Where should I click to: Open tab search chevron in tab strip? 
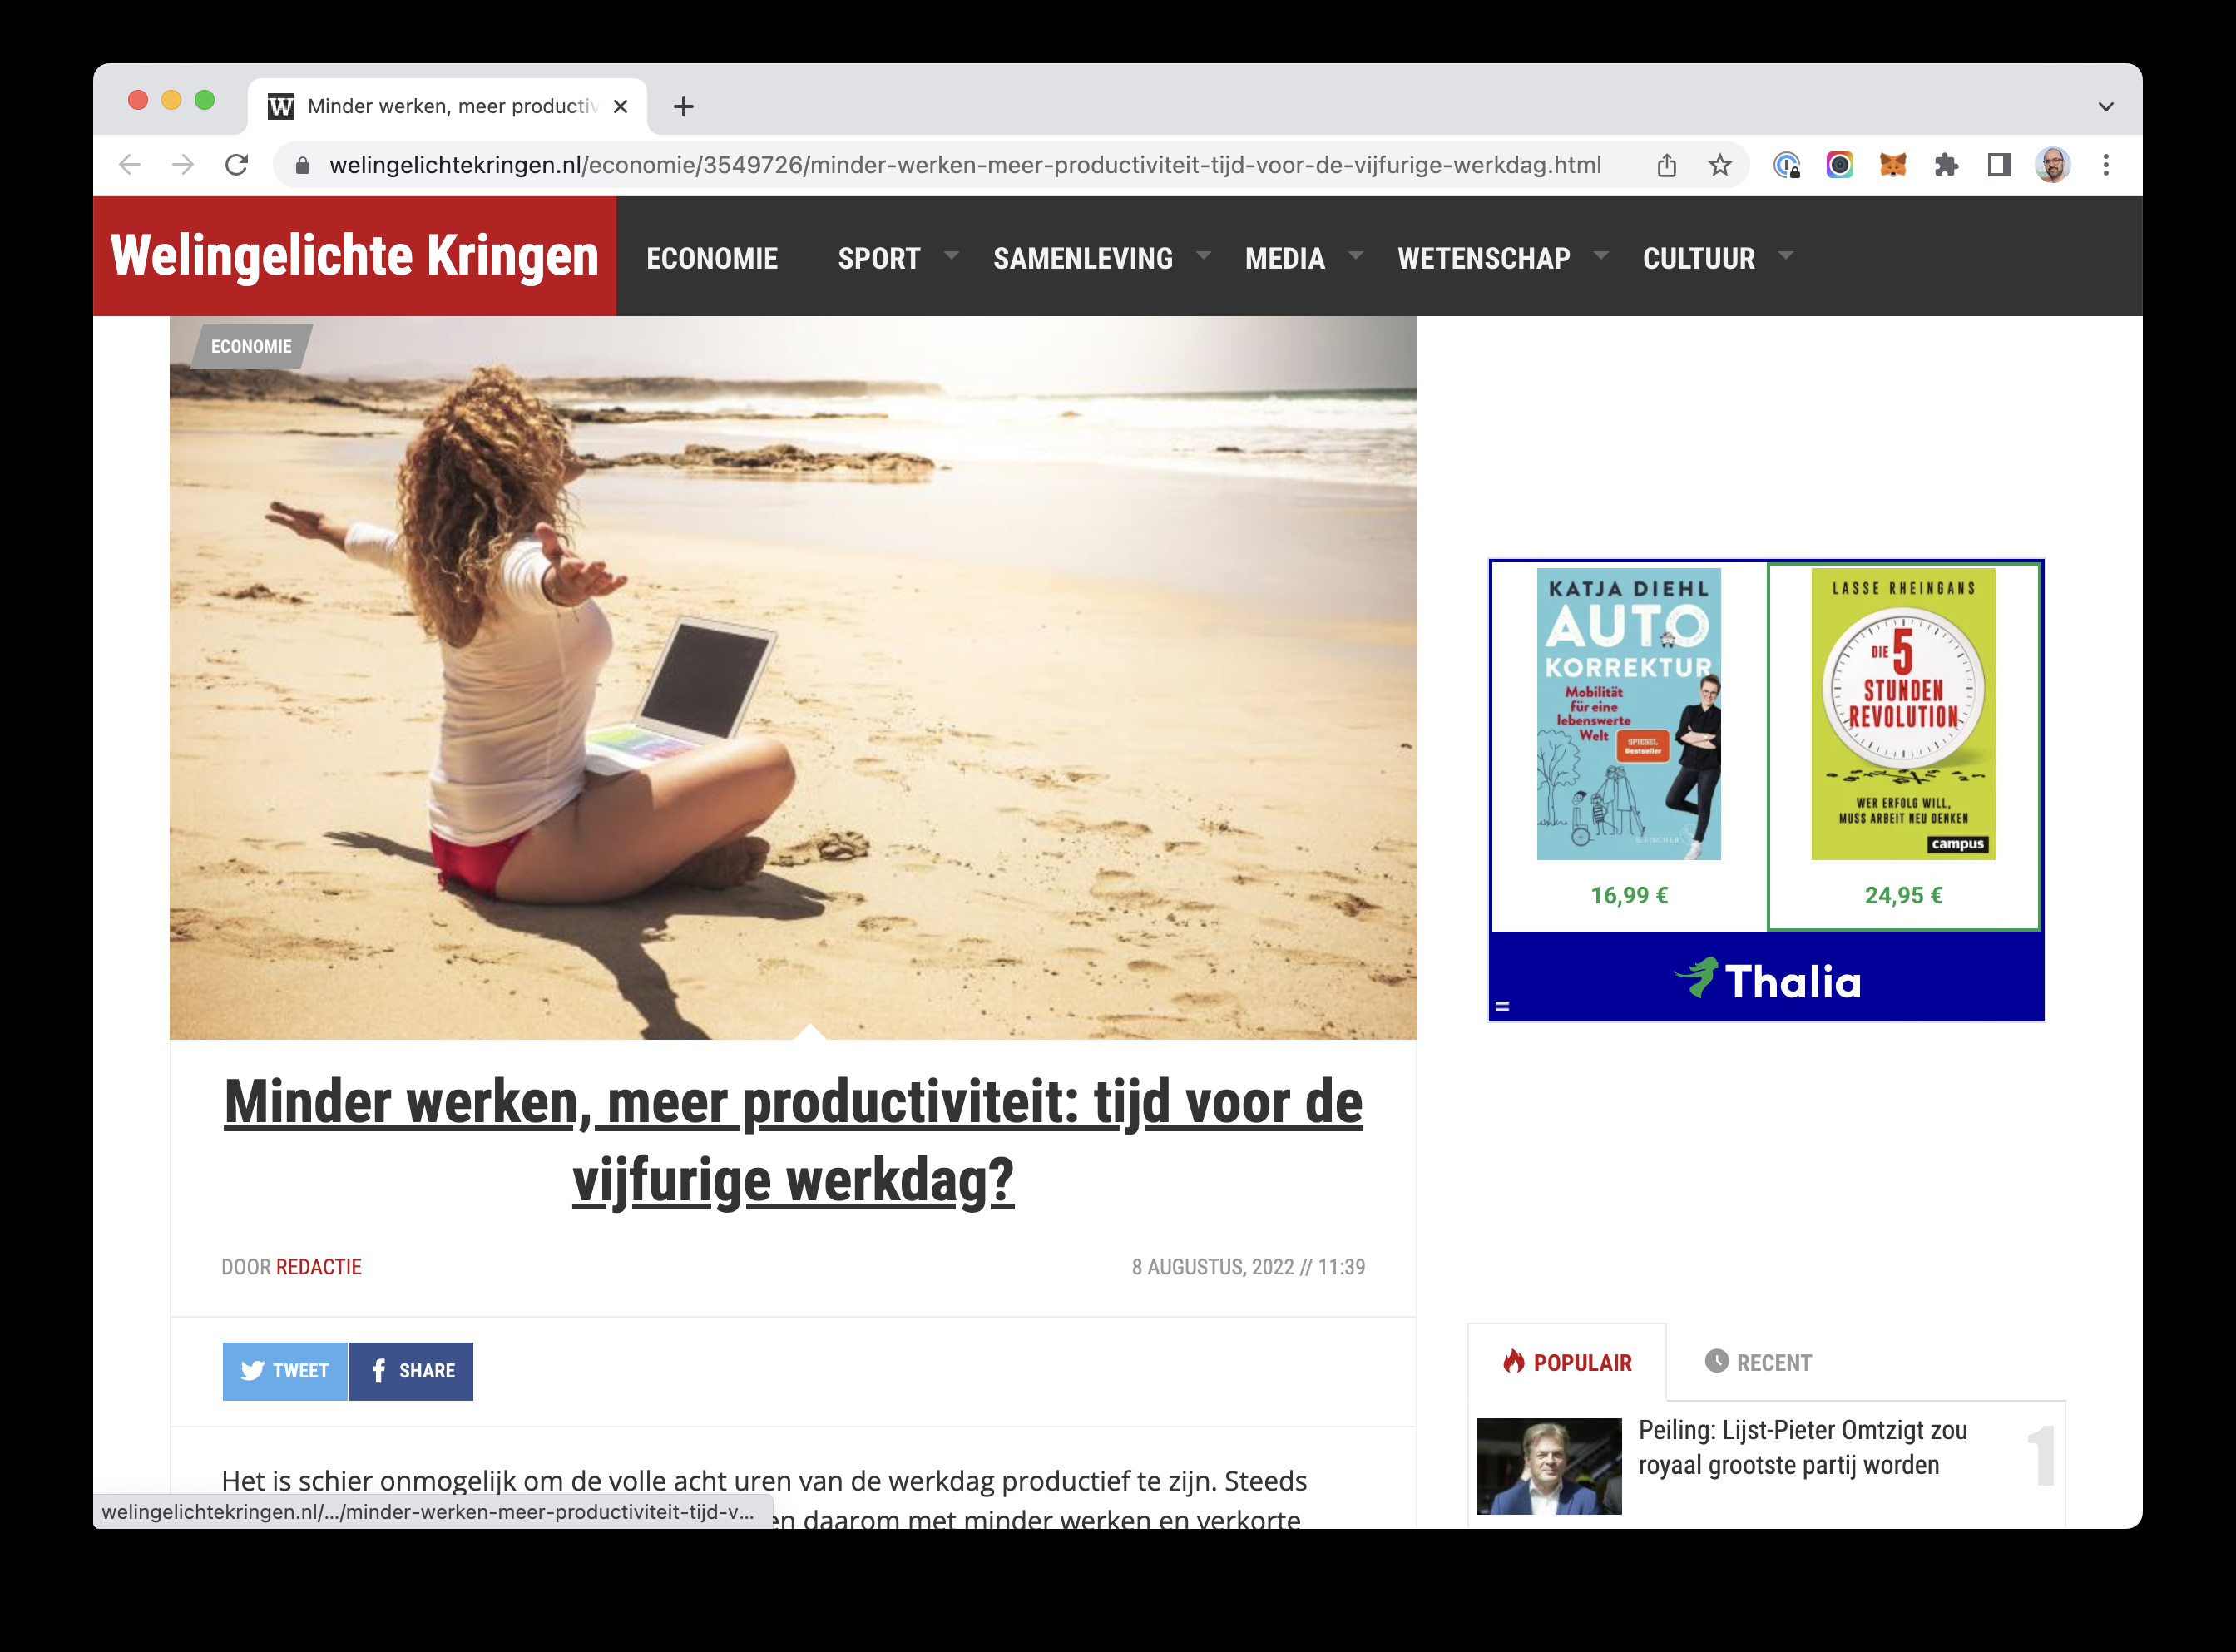(2105, 106)
